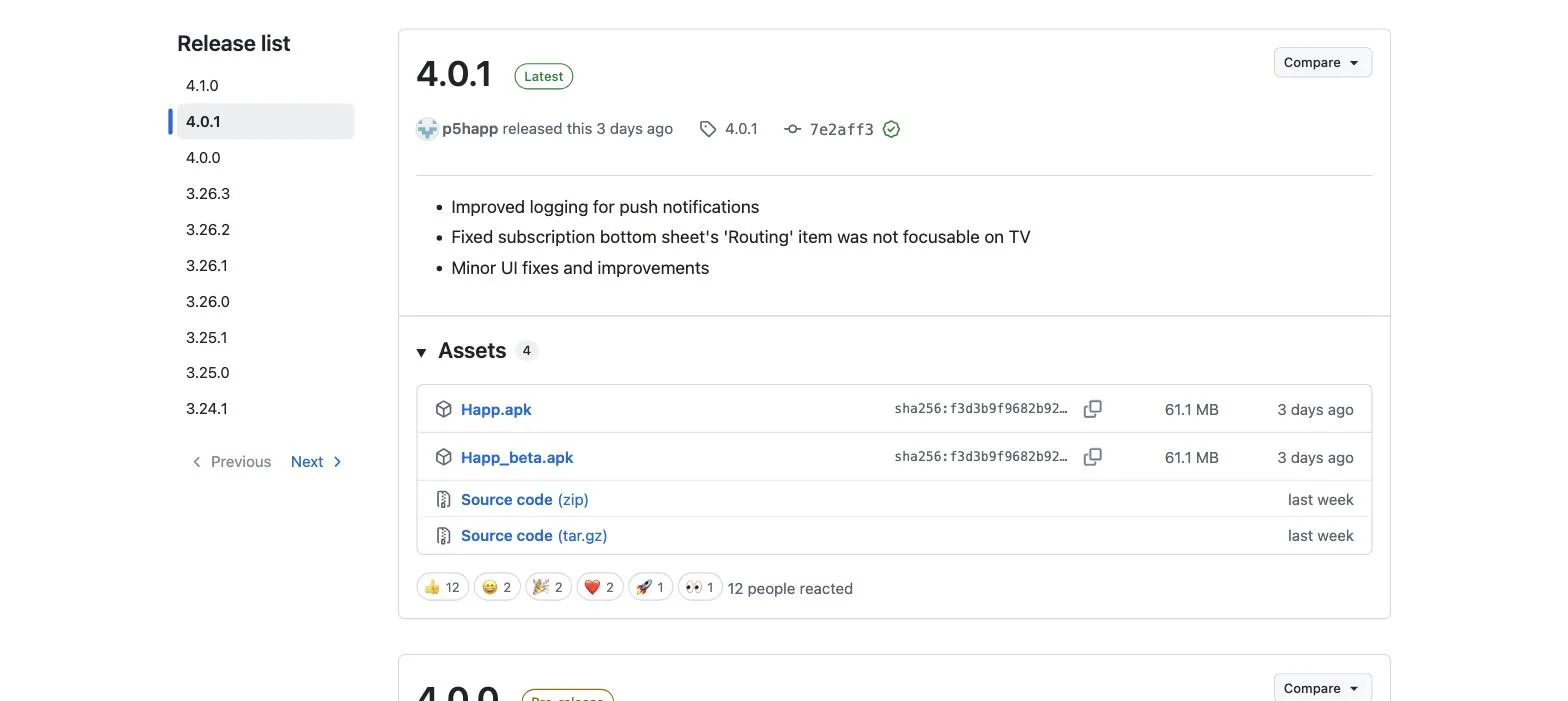Select release 3.26.1 in the release list

pyautogui.click(x=265, y=265)
